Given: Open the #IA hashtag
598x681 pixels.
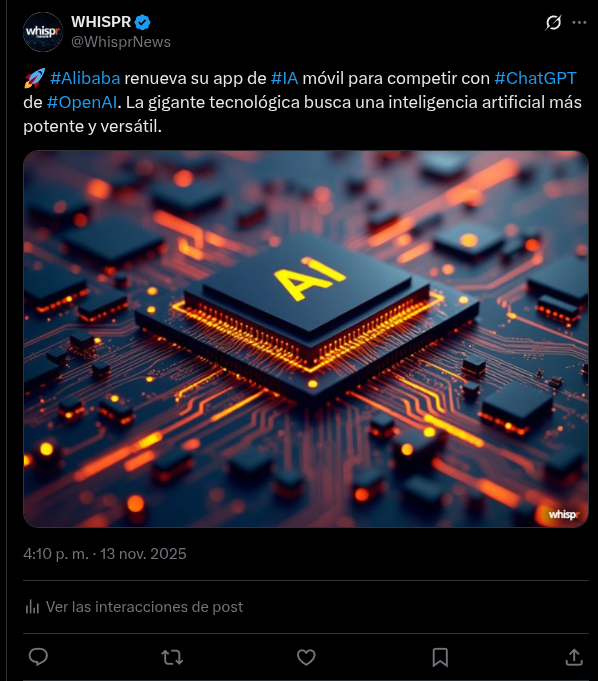Looking at the screenshot, I should coord(284,78).
